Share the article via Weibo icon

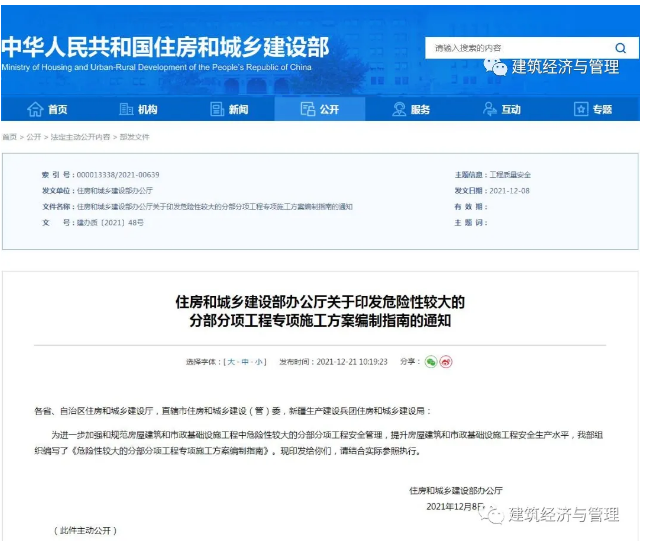point(446,362)
